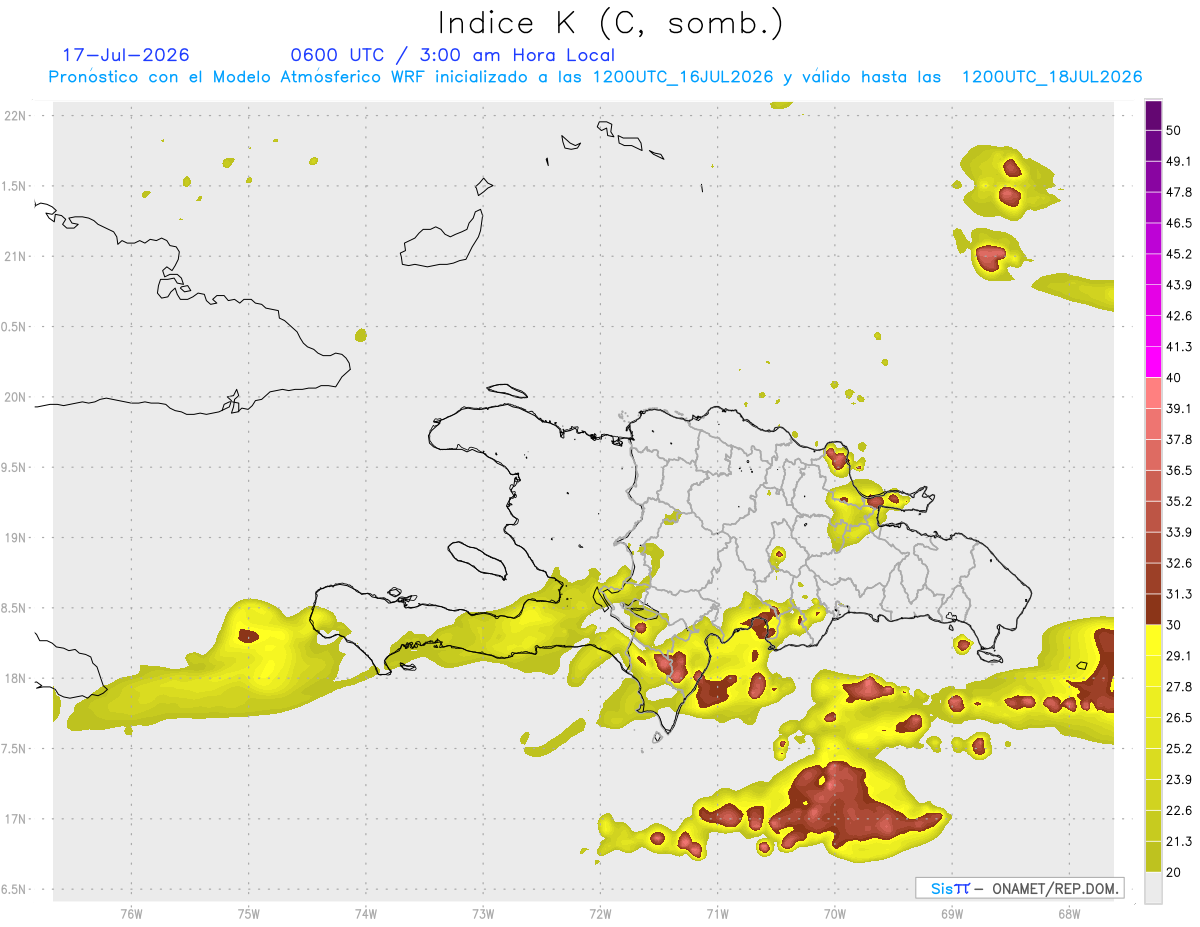
Task: Select the color scale value '36.5'
Action: click(1179, 470)
